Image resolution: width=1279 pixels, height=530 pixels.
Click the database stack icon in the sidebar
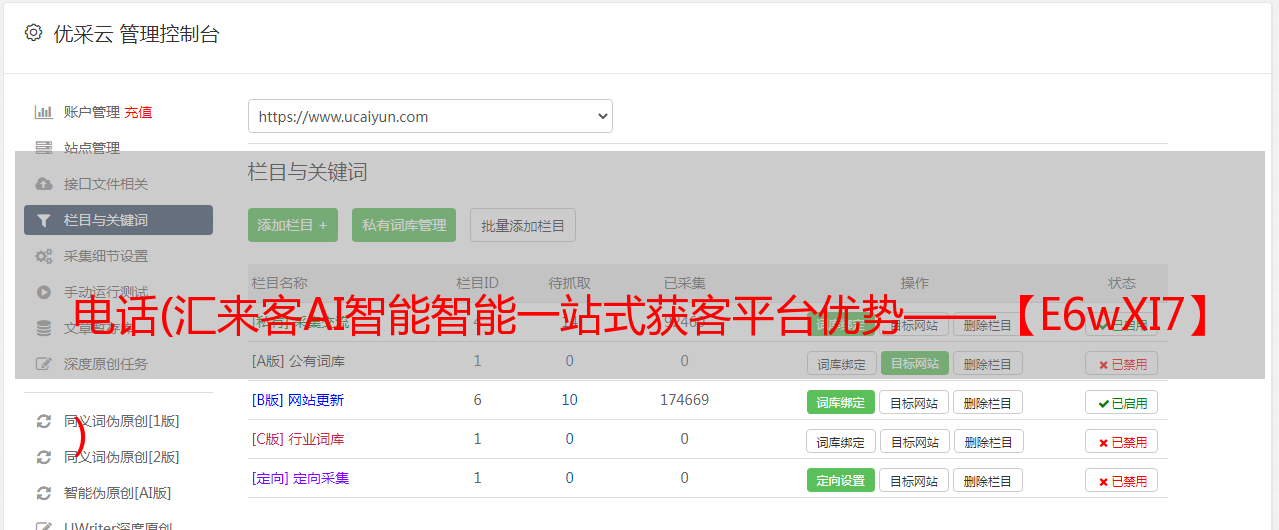[x=43, y=328]
